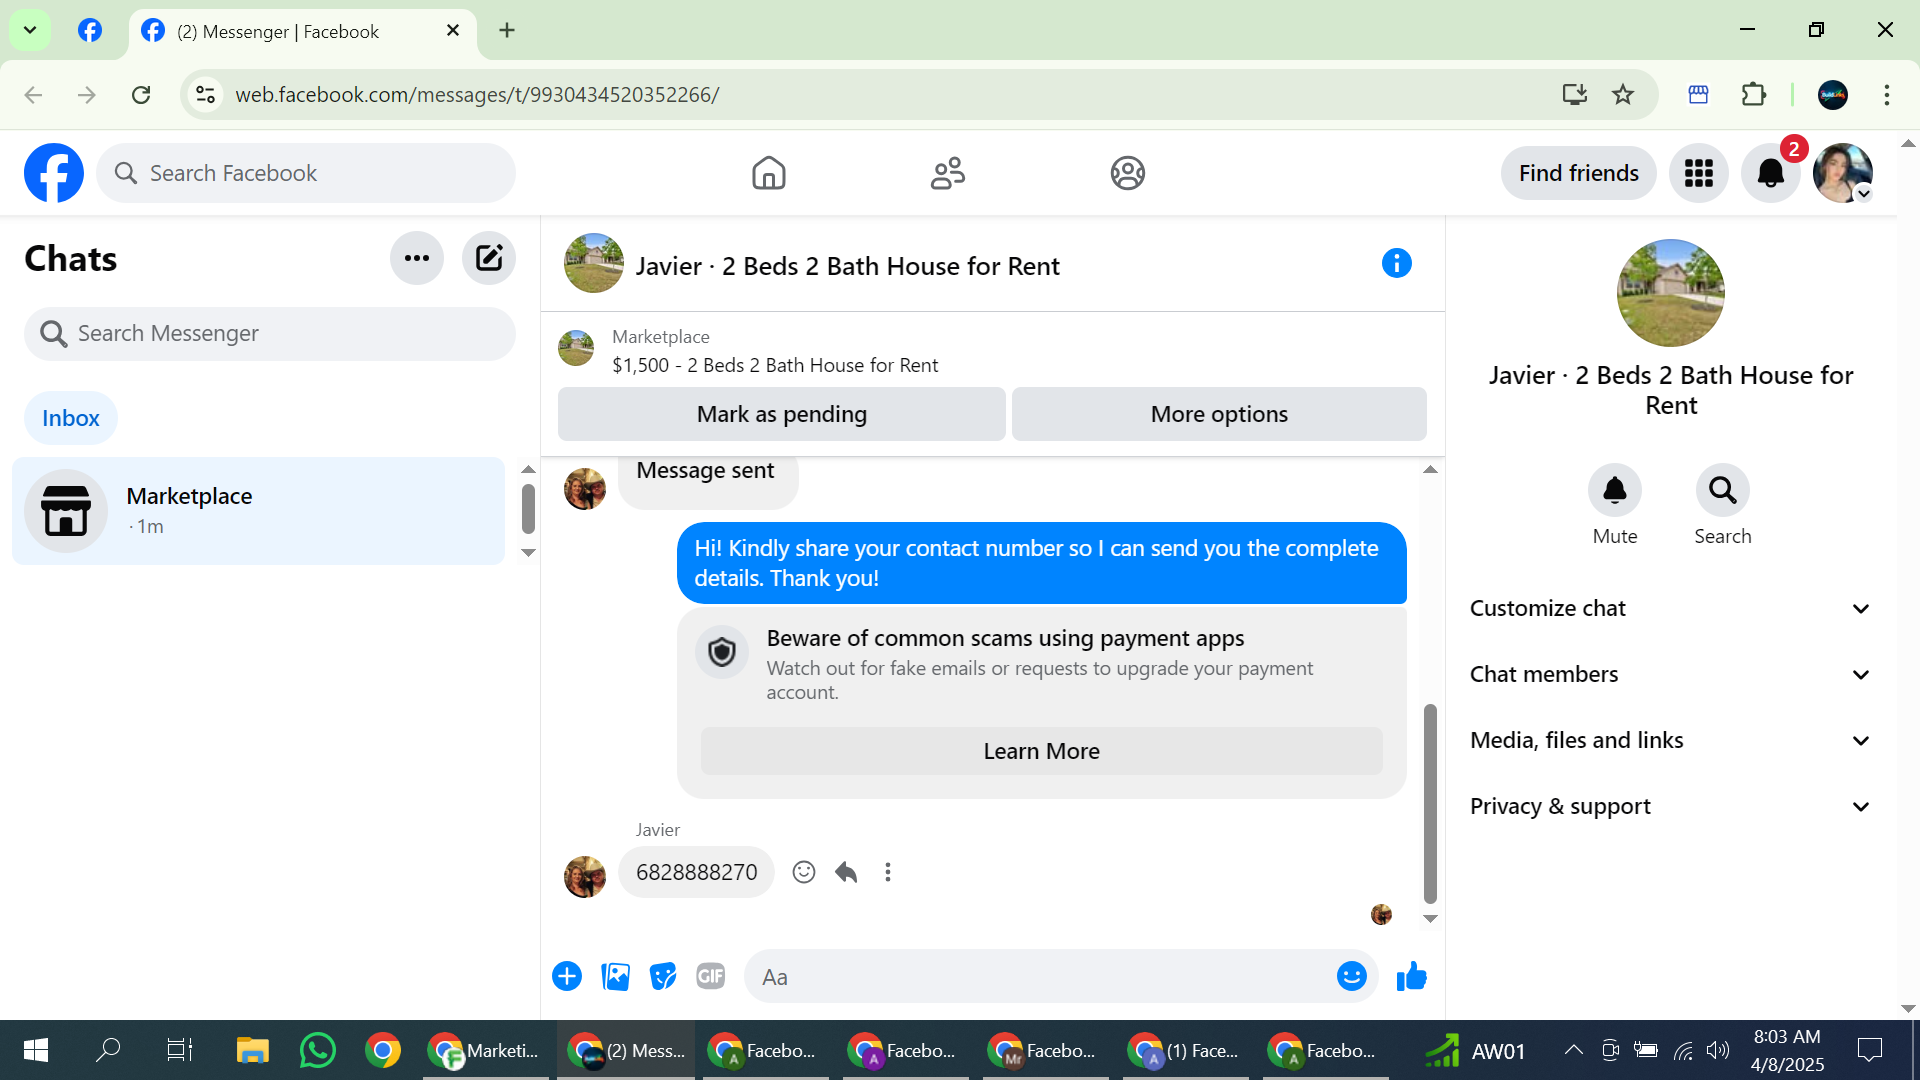This screenshot has width=1920, height=1080.
Task: React to Javier's phone number message
Action: [804, 872]
